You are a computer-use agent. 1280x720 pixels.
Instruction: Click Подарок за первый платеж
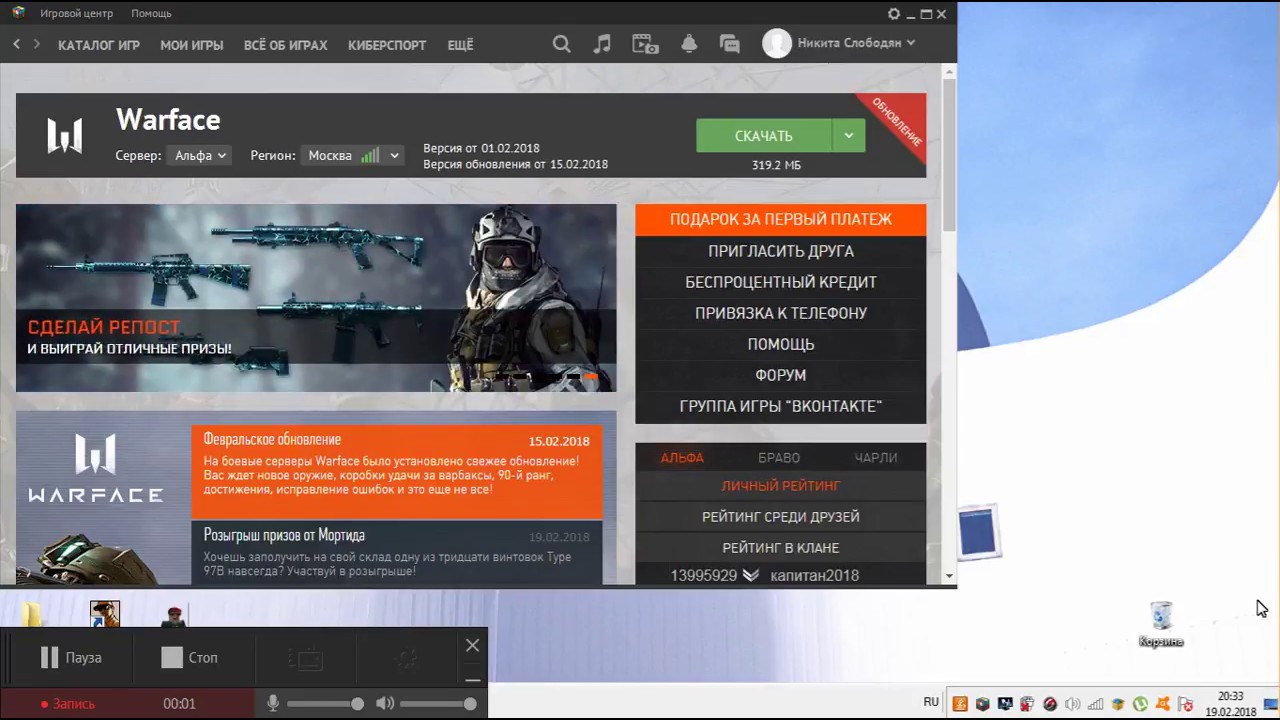coord(781,219)
